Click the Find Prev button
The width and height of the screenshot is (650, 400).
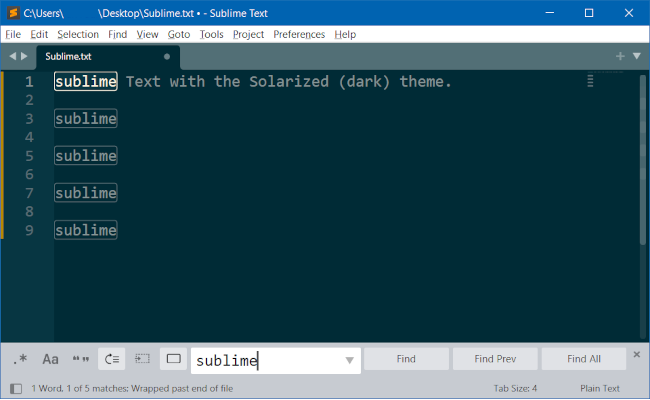coord(495,359)
